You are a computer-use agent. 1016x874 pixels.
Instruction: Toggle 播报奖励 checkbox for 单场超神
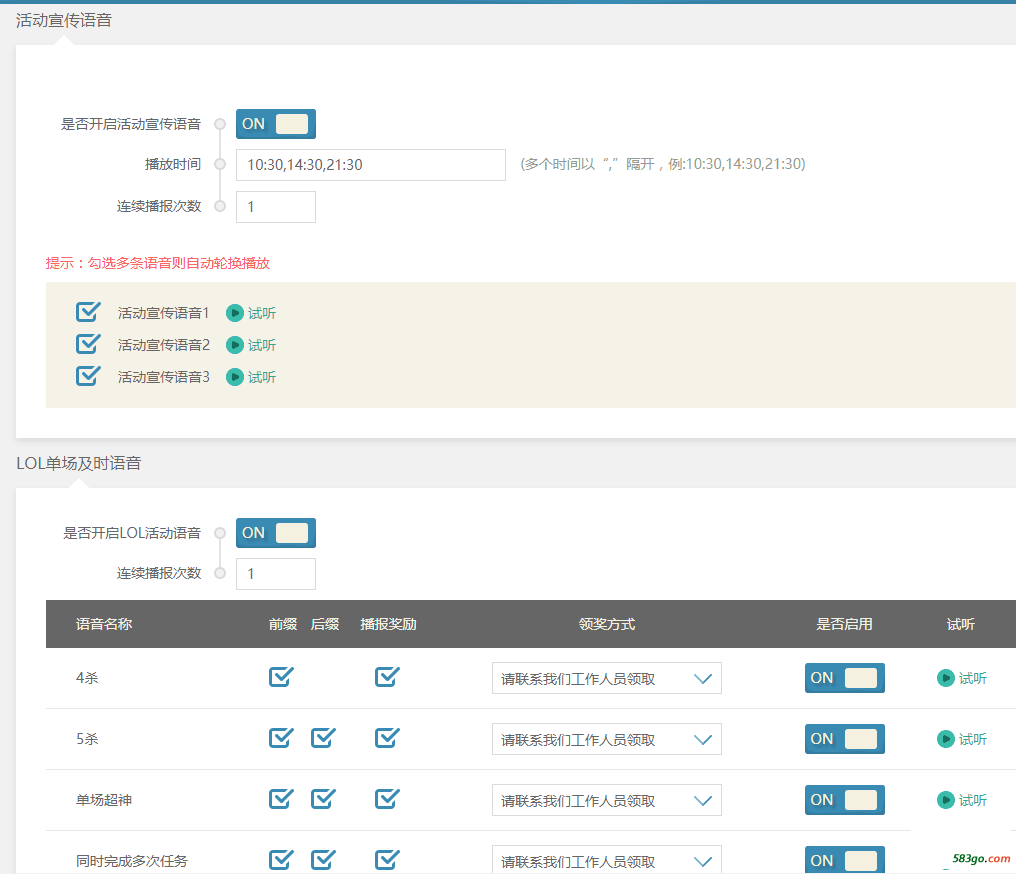tap(387, 799)
